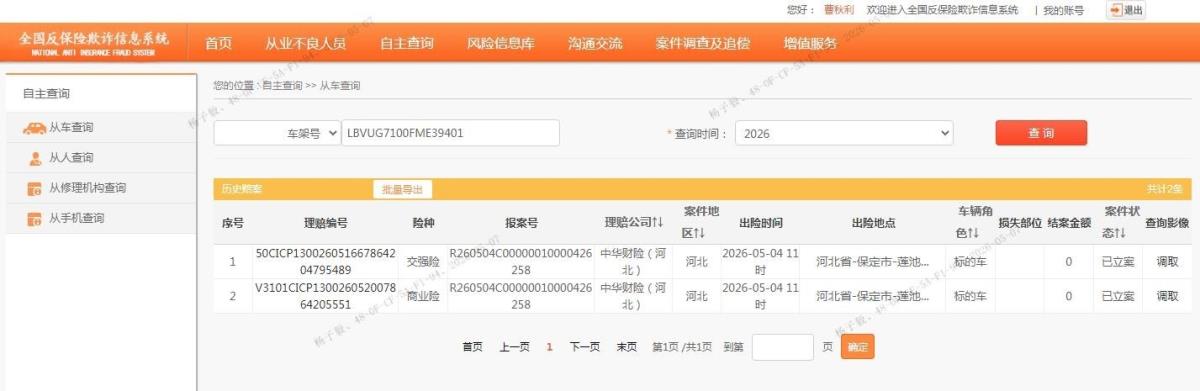Click the 共计2条 total count

[x=1164, y=189]
